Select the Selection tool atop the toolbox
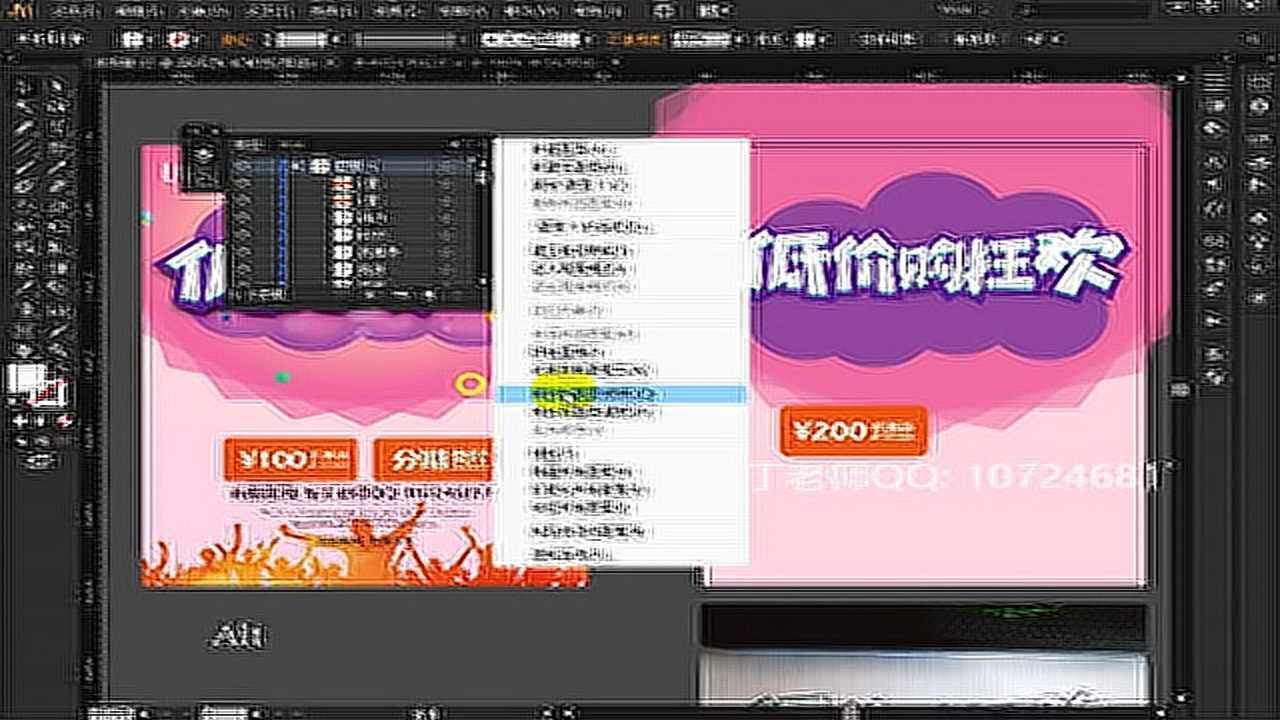The height and width of the screenshot is (720, 1280). coord(24,87)
